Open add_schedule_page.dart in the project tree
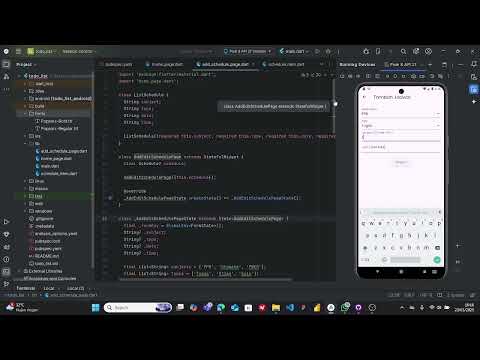This screenshot has height=360, width=480. point(61,151)
